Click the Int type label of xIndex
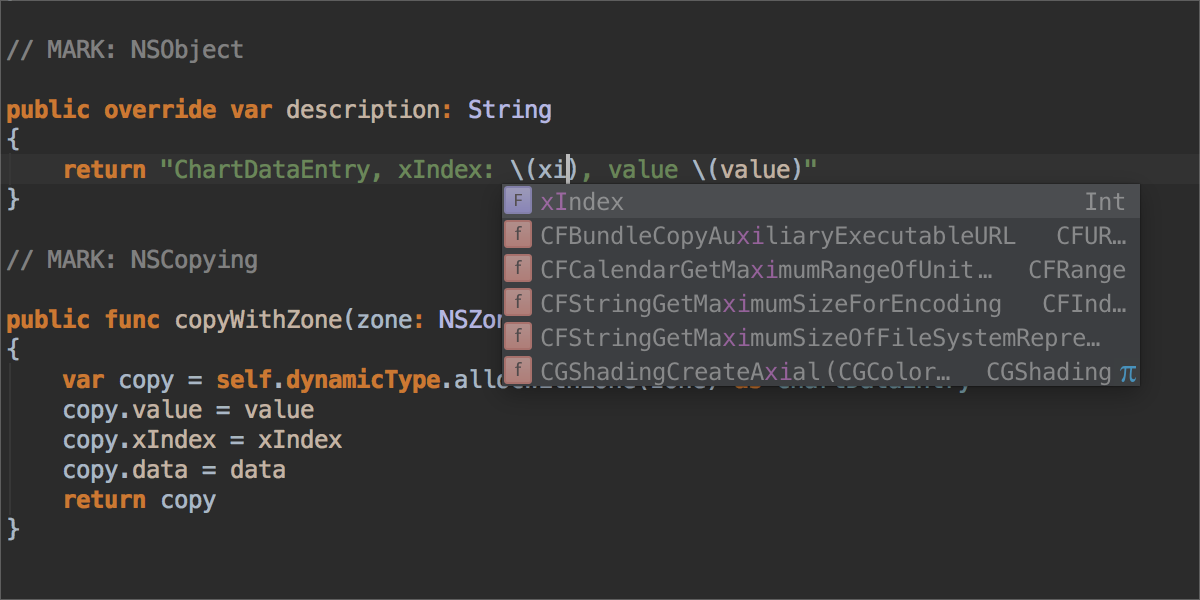Screen dimensions: 1200x600 coord(1104,202)
